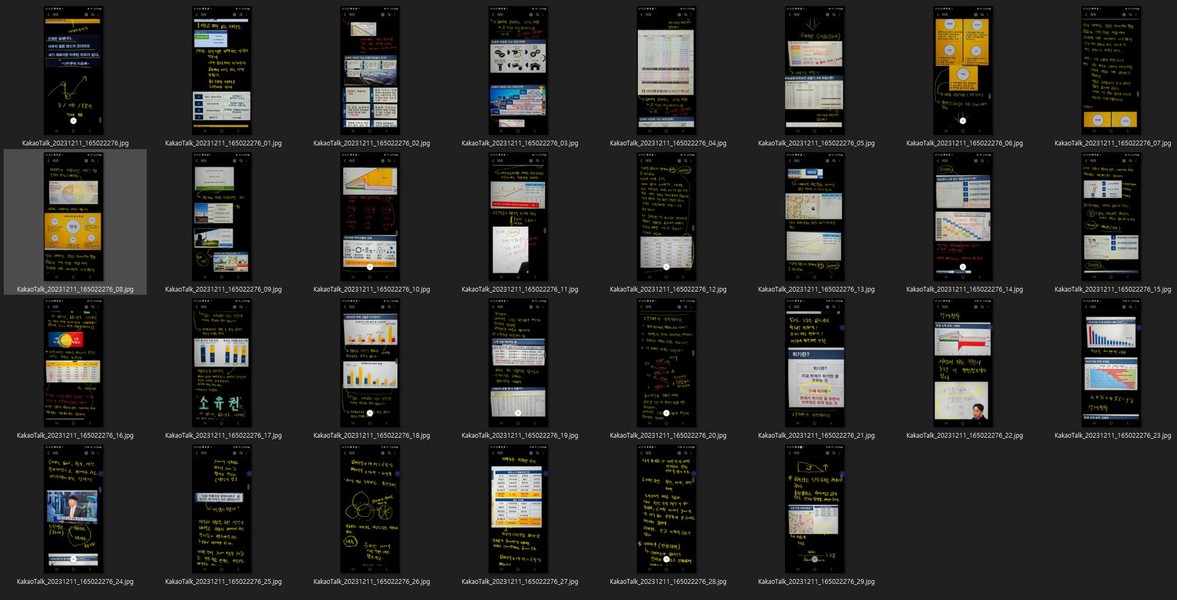Select thumbnail of KakaoTalk_20231211_165022276_25.jpg
1177x600 pixels.
click(221, 509)
